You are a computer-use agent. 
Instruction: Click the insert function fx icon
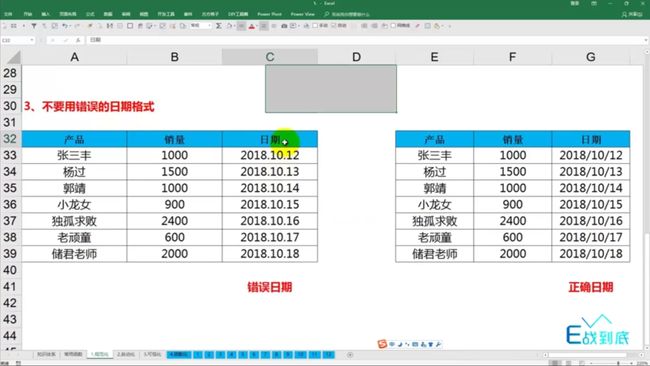(78, 40)
